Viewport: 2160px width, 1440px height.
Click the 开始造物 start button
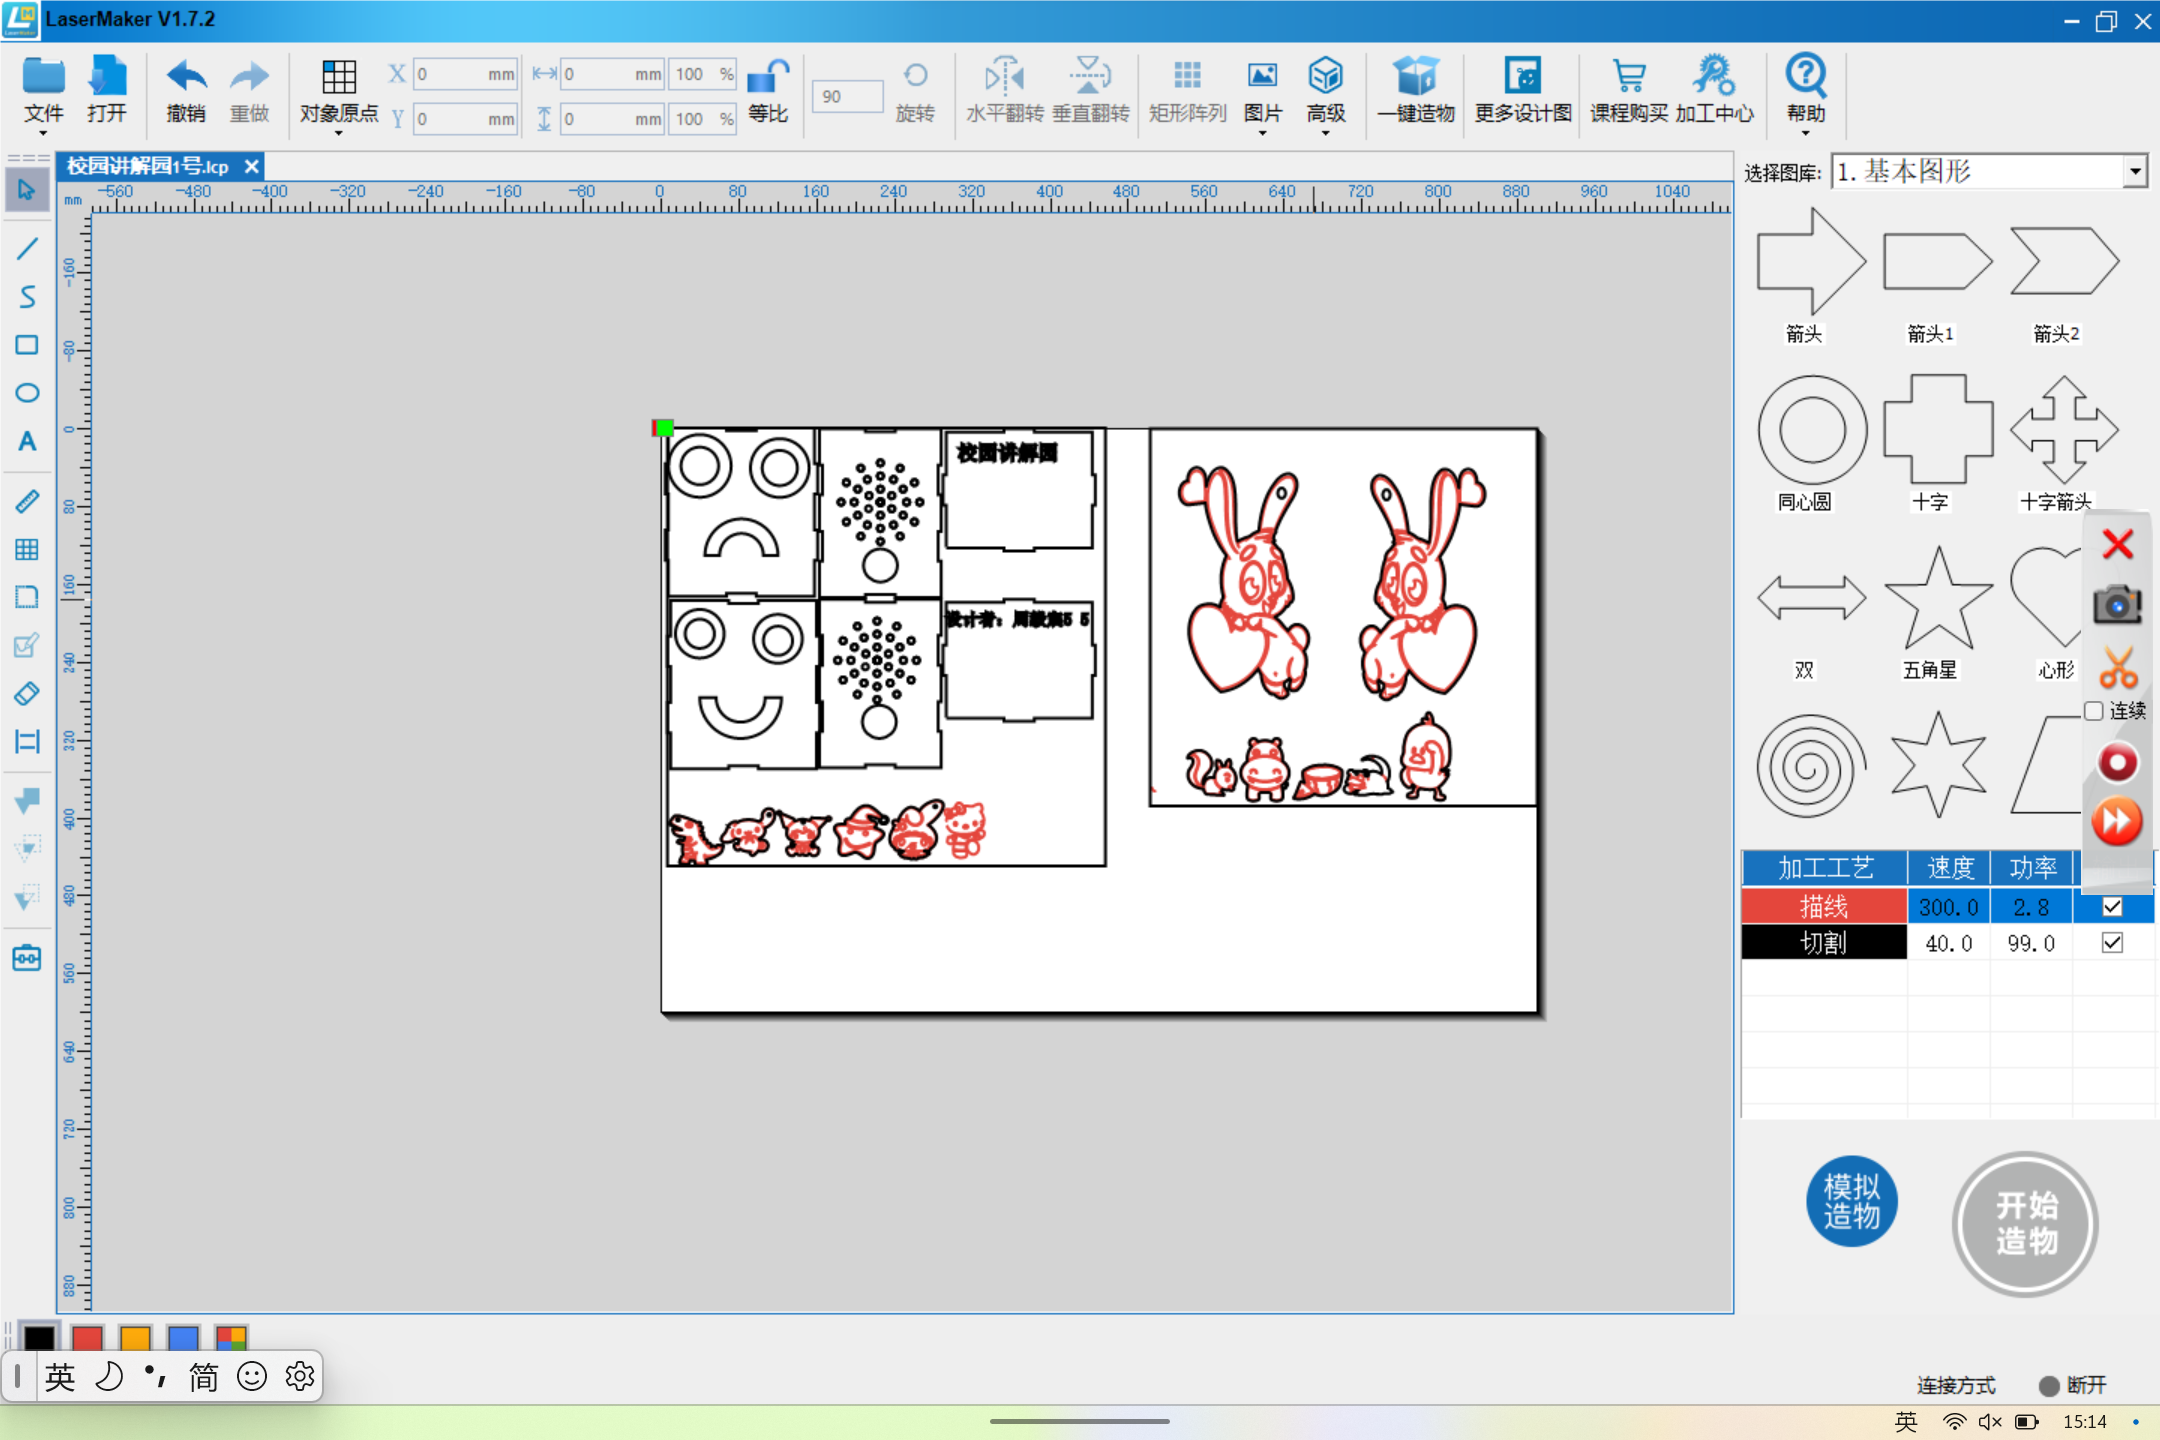[2025, 1224]
